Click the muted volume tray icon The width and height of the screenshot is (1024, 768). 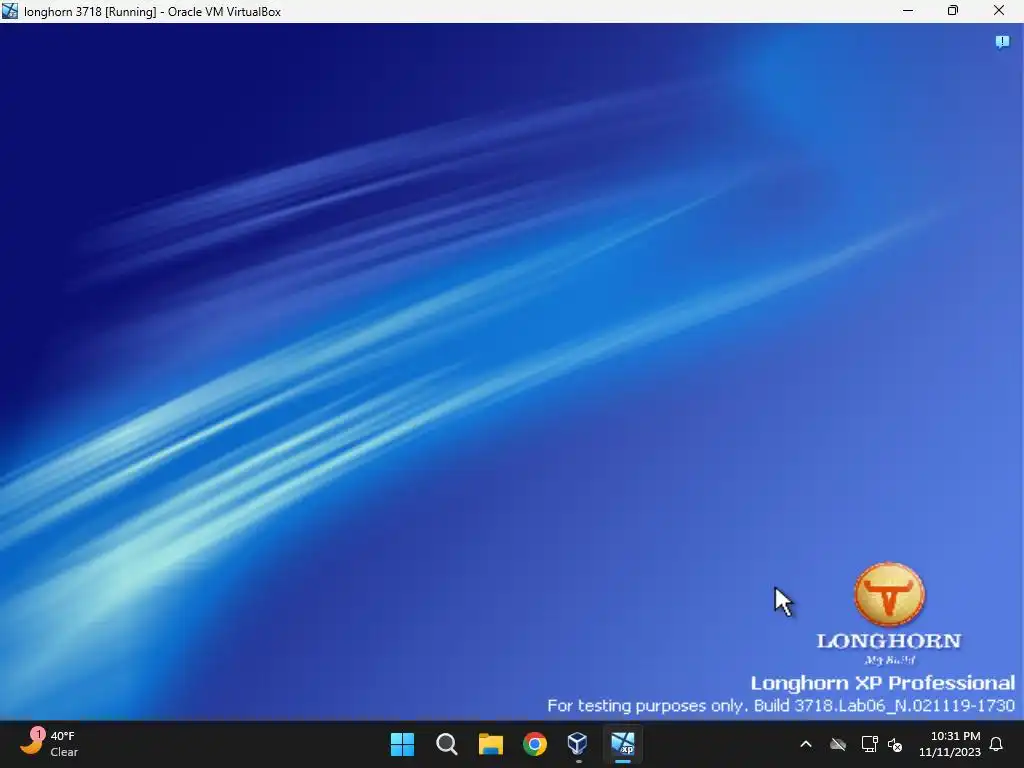tap(895, 744)
